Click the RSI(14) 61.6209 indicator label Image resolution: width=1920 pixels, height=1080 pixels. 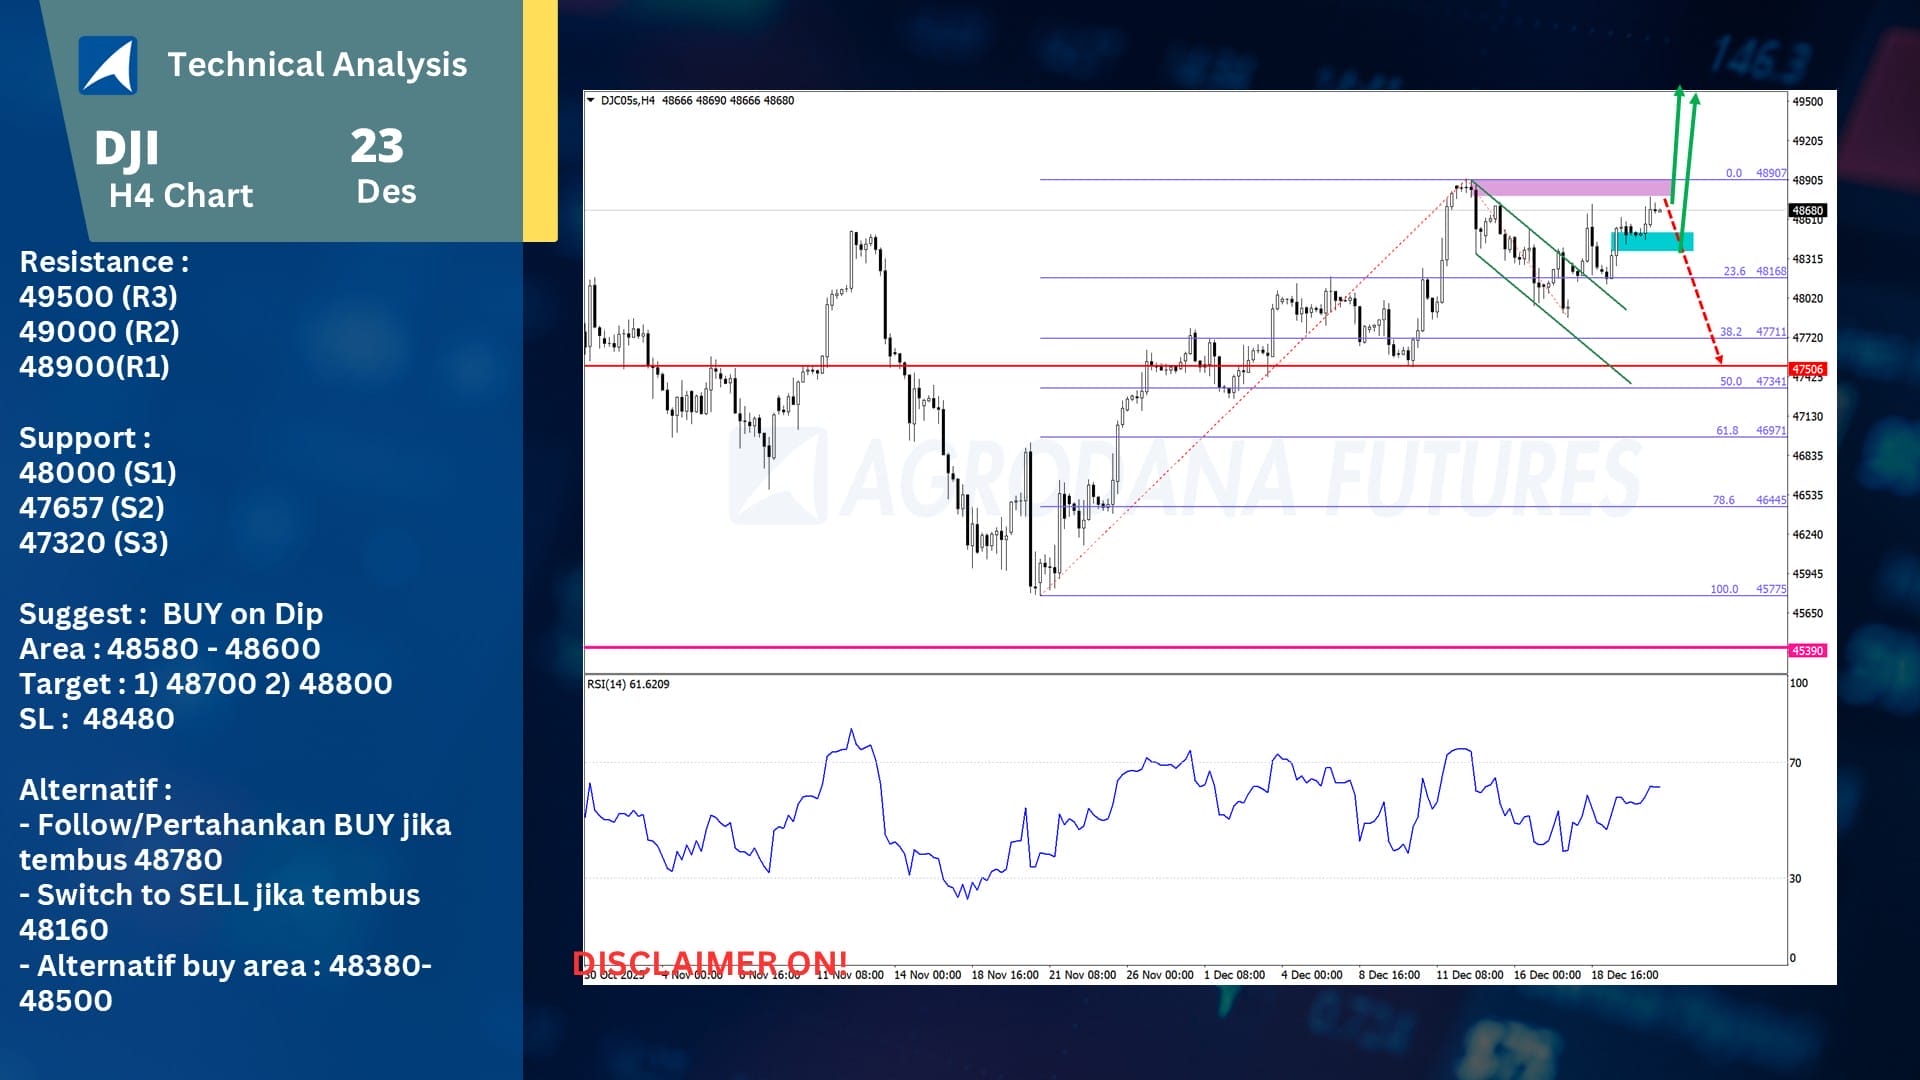(628, 684)
